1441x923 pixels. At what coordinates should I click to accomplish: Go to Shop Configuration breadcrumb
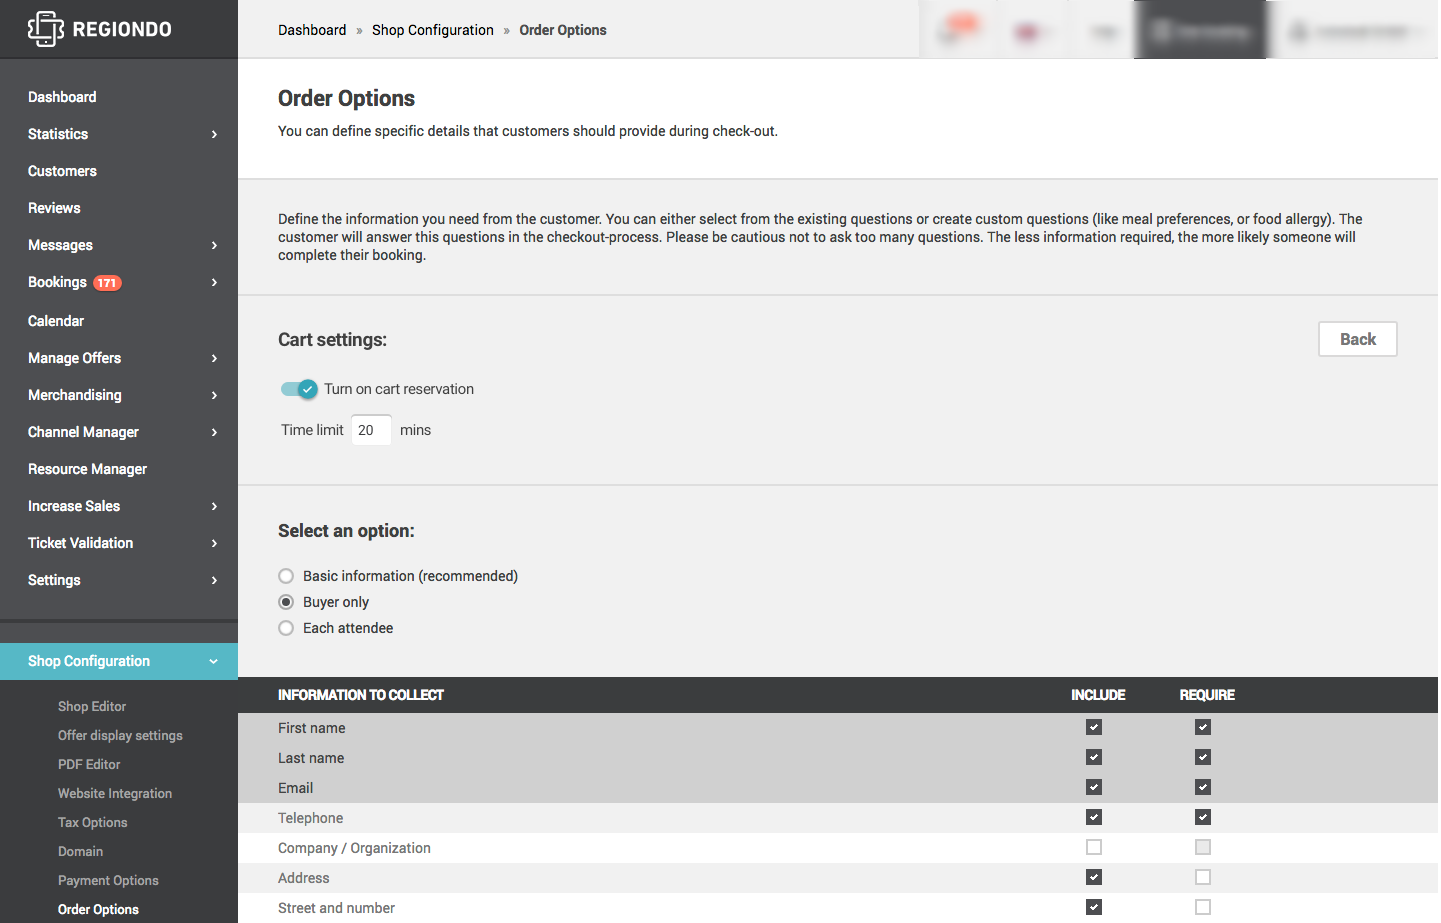[432, 30]
